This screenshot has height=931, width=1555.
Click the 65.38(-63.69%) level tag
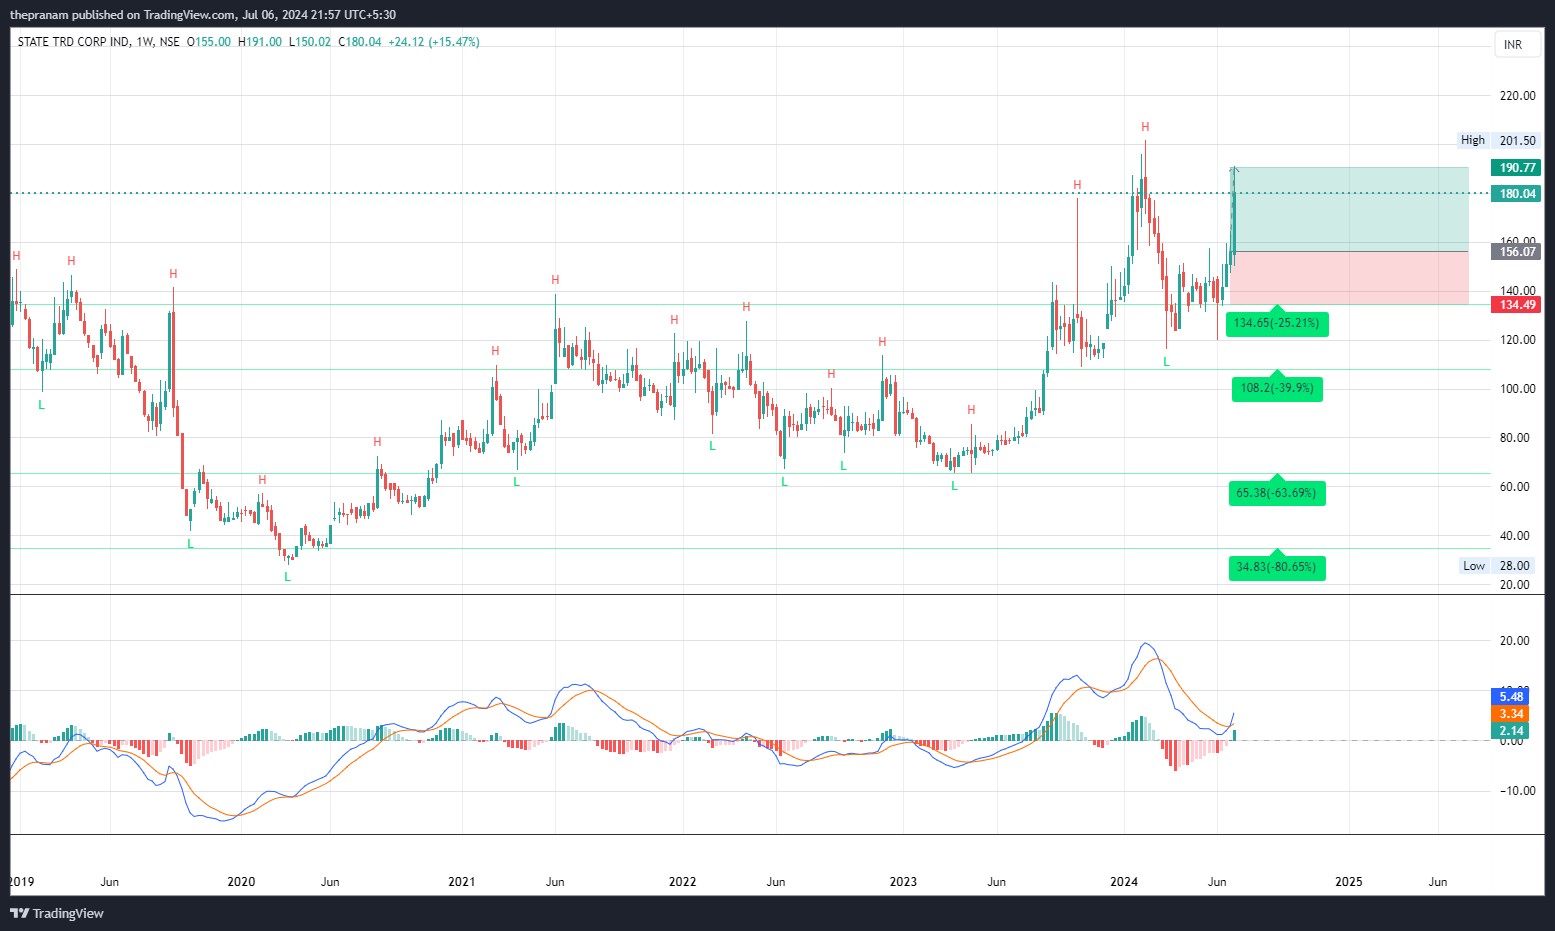(x=1276, y=492)
